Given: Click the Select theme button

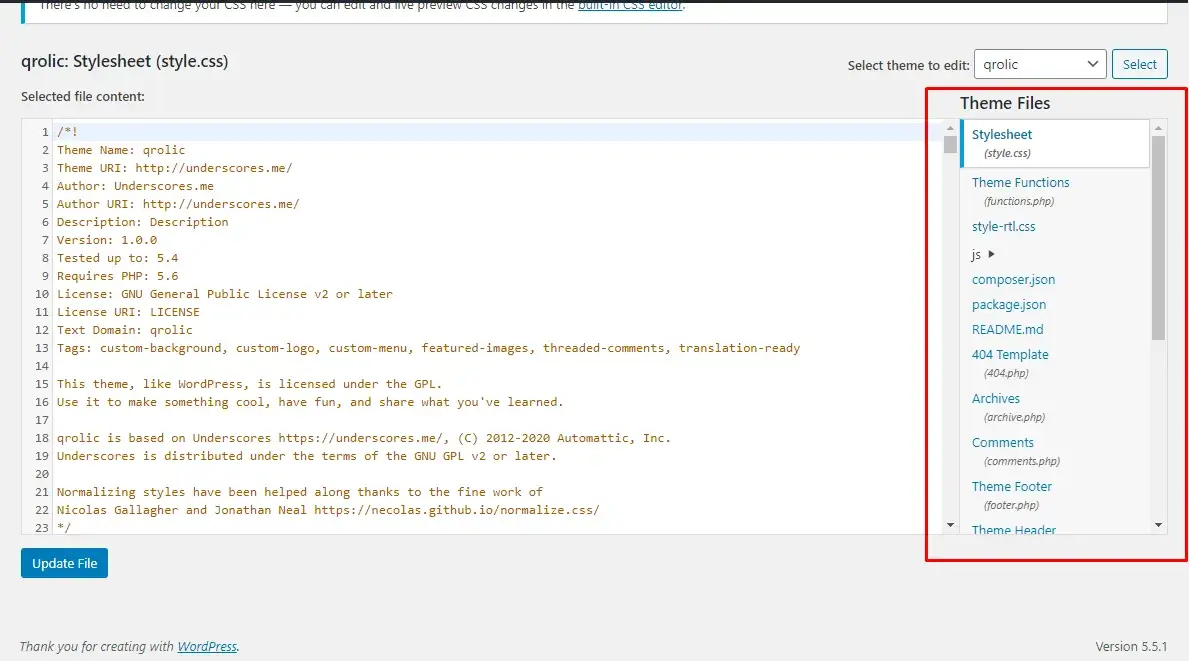Looking at the screenshot, I should pos(1139,64).
